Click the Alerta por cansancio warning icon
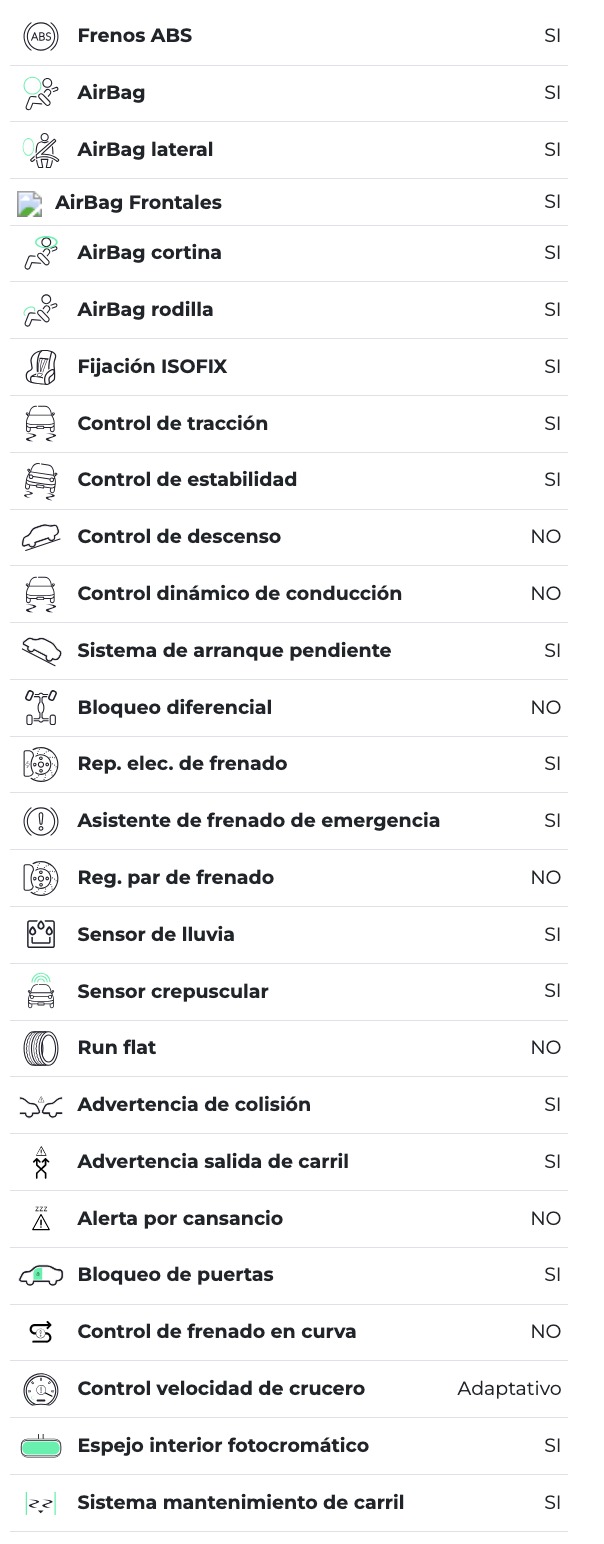Image resolution: width=604 pixels, height=1544 pixels. tap(40, 1218)
